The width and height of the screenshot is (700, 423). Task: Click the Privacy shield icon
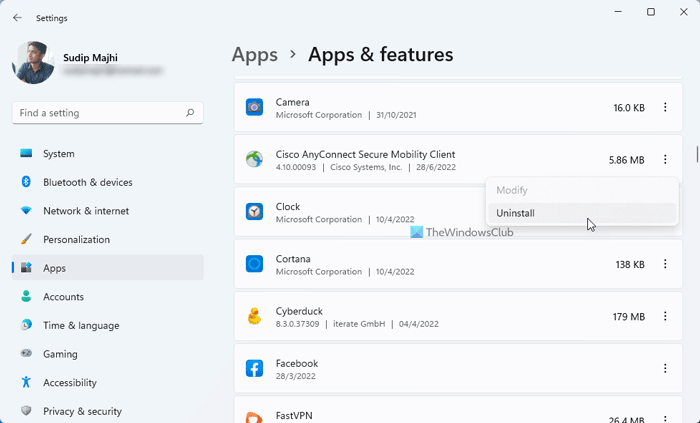pos(26,411)
